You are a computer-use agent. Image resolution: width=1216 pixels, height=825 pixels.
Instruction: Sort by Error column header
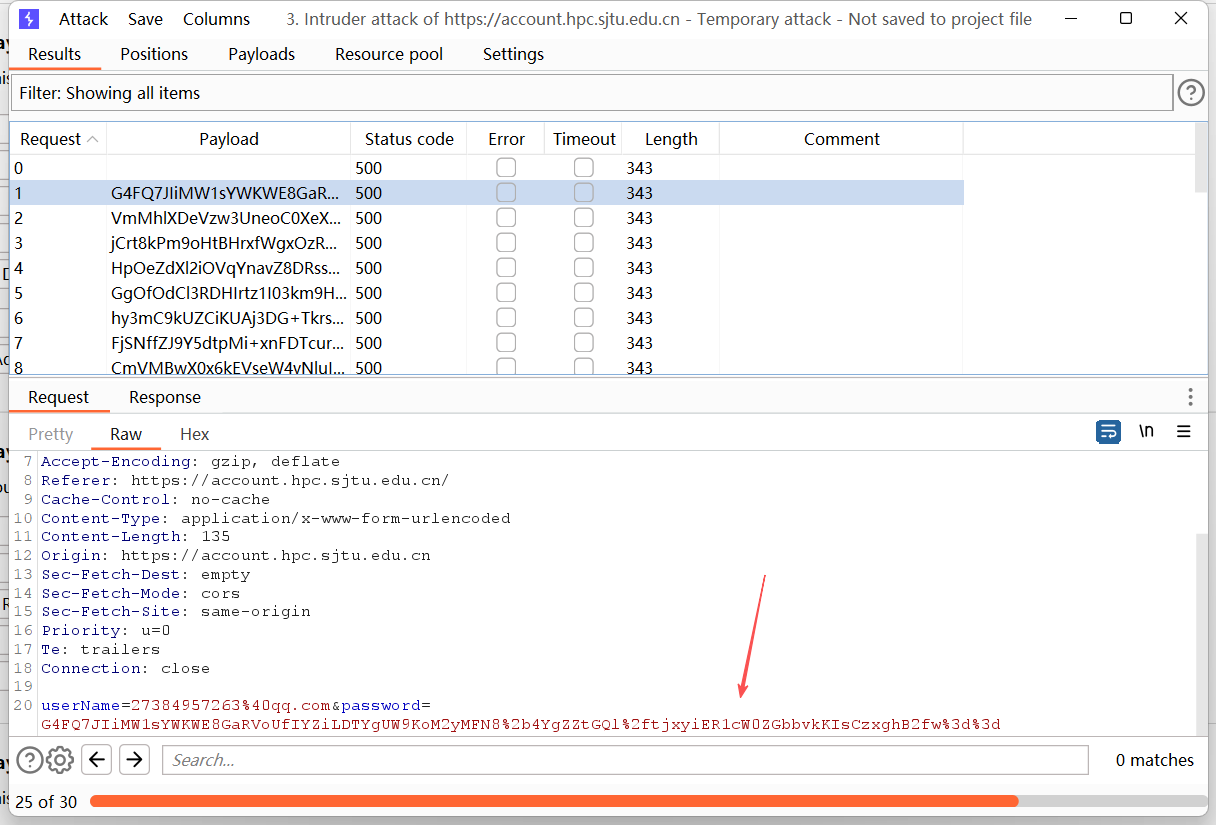[x=506, y=139]
